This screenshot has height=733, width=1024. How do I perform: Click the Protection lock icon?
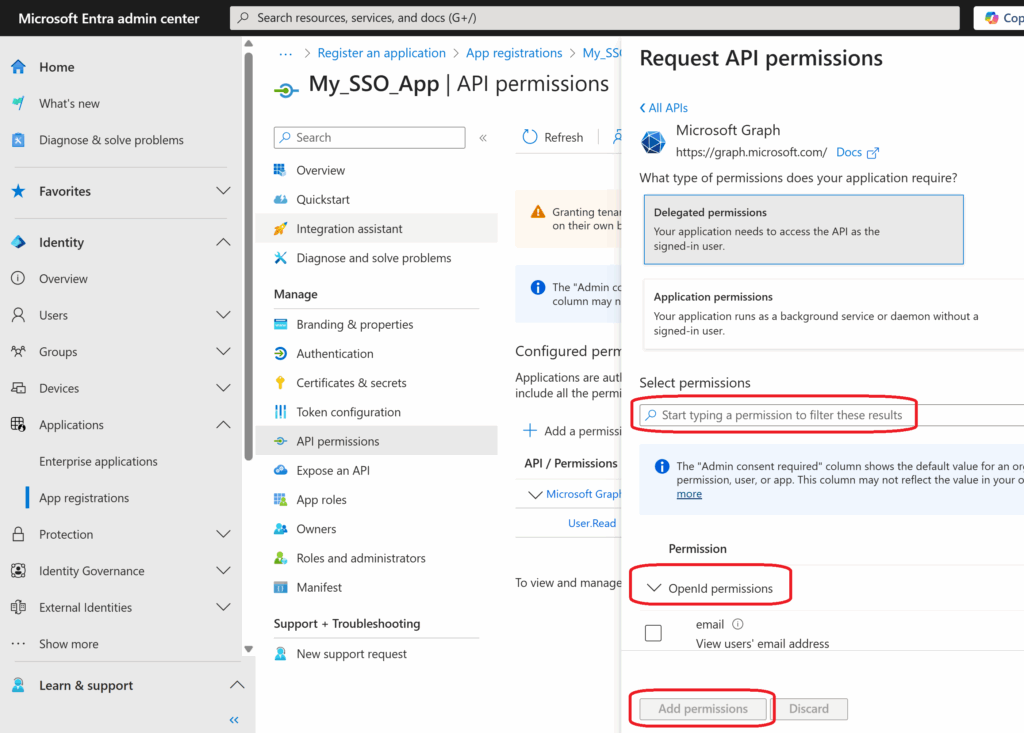[18, 534]
